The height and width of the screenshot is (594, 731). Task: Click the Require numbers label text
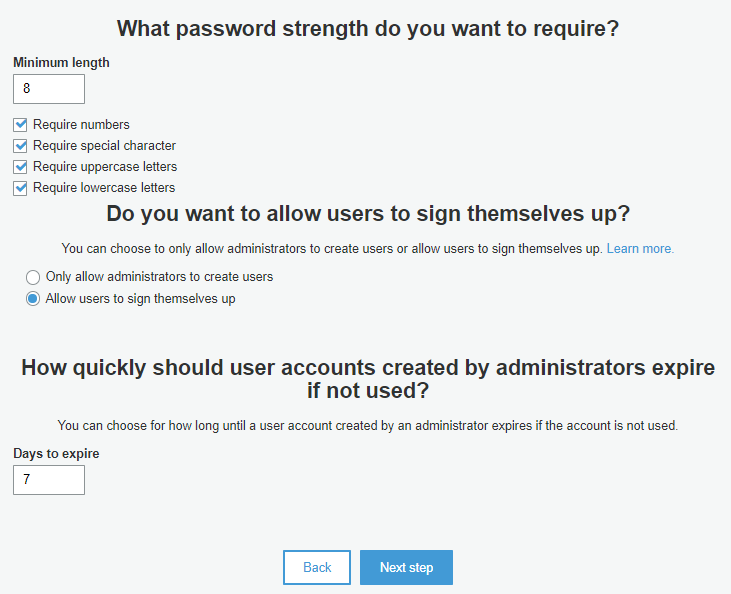pyautogui.click(x=81, y=125)
